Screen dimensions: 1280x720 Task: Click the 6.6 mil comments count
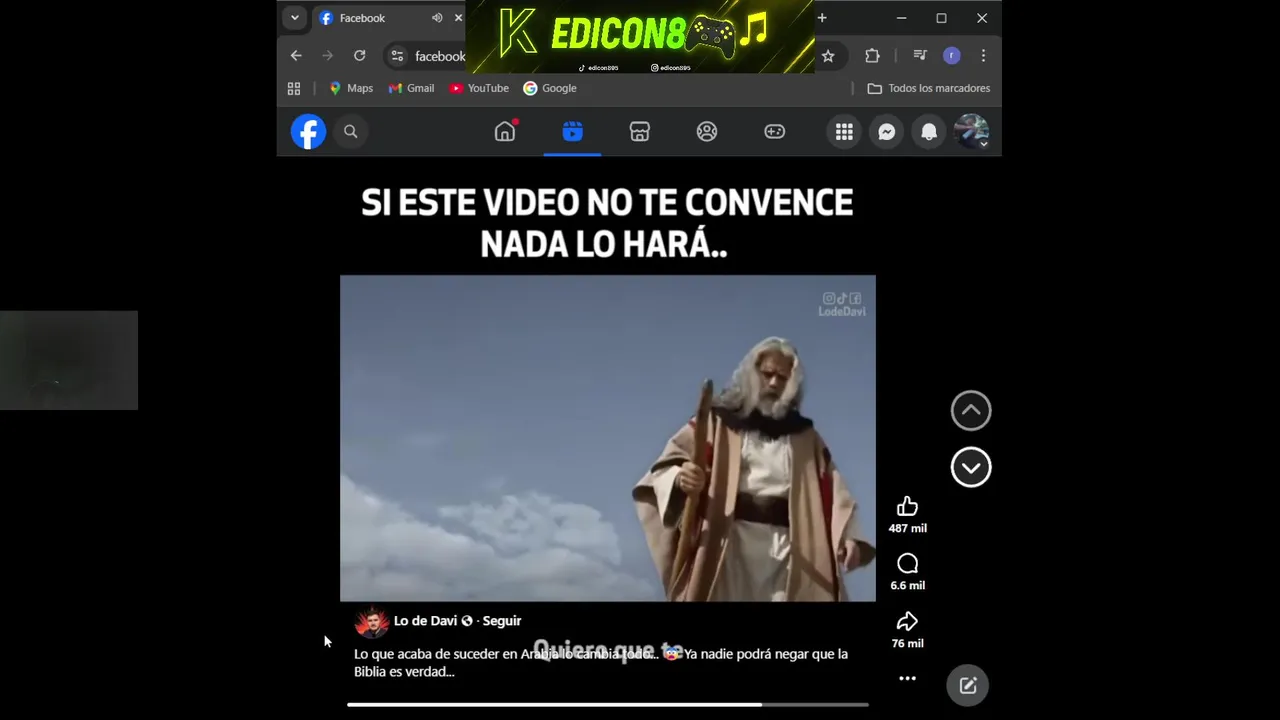[908, 585]
